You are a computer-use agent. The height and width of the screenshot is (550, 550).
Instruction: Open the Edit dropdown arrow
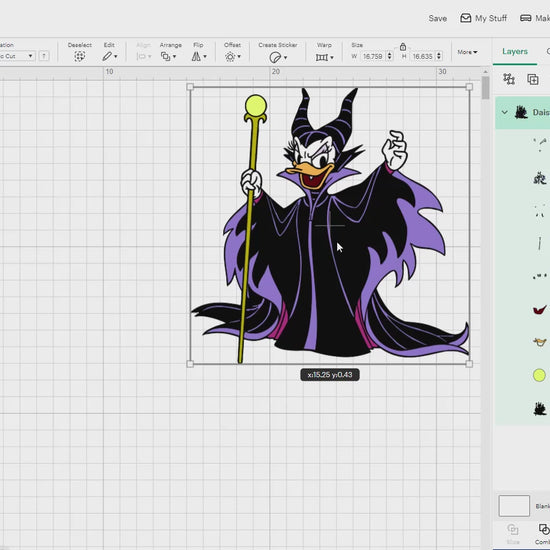116,56
